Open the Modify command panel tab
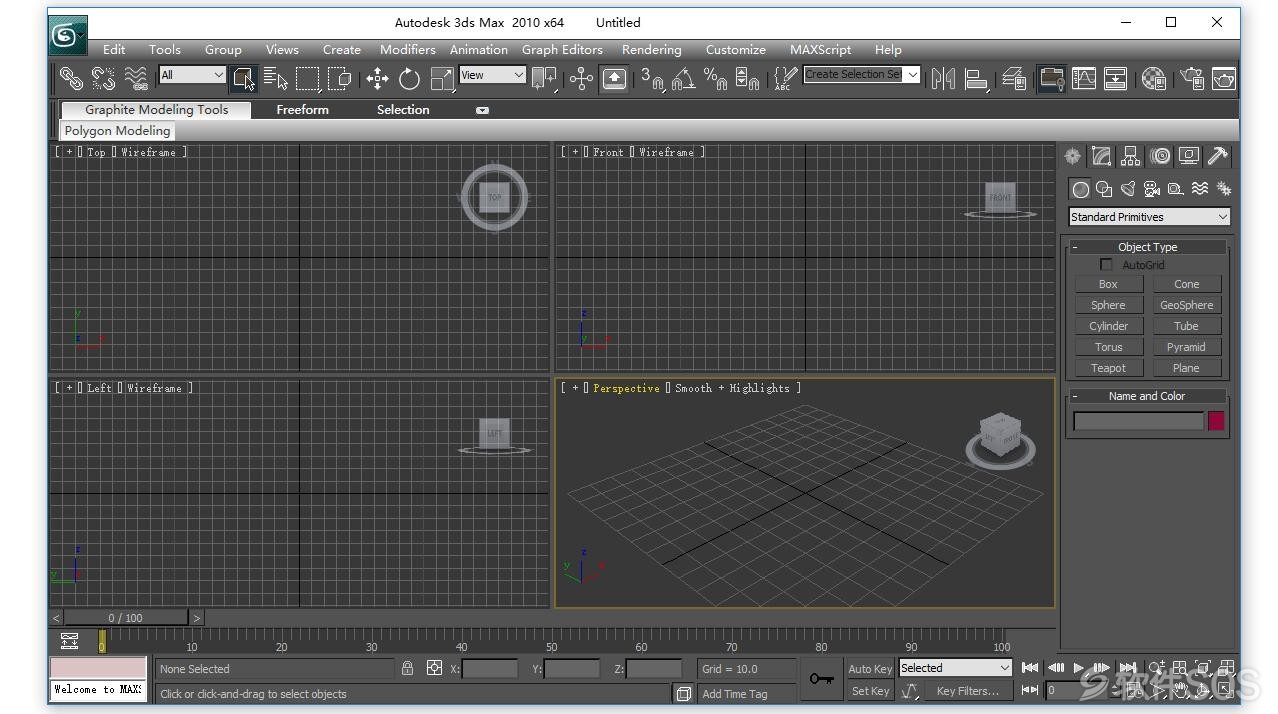Viewport: 1278px width, 714px height. click(x=1101, y=156)
